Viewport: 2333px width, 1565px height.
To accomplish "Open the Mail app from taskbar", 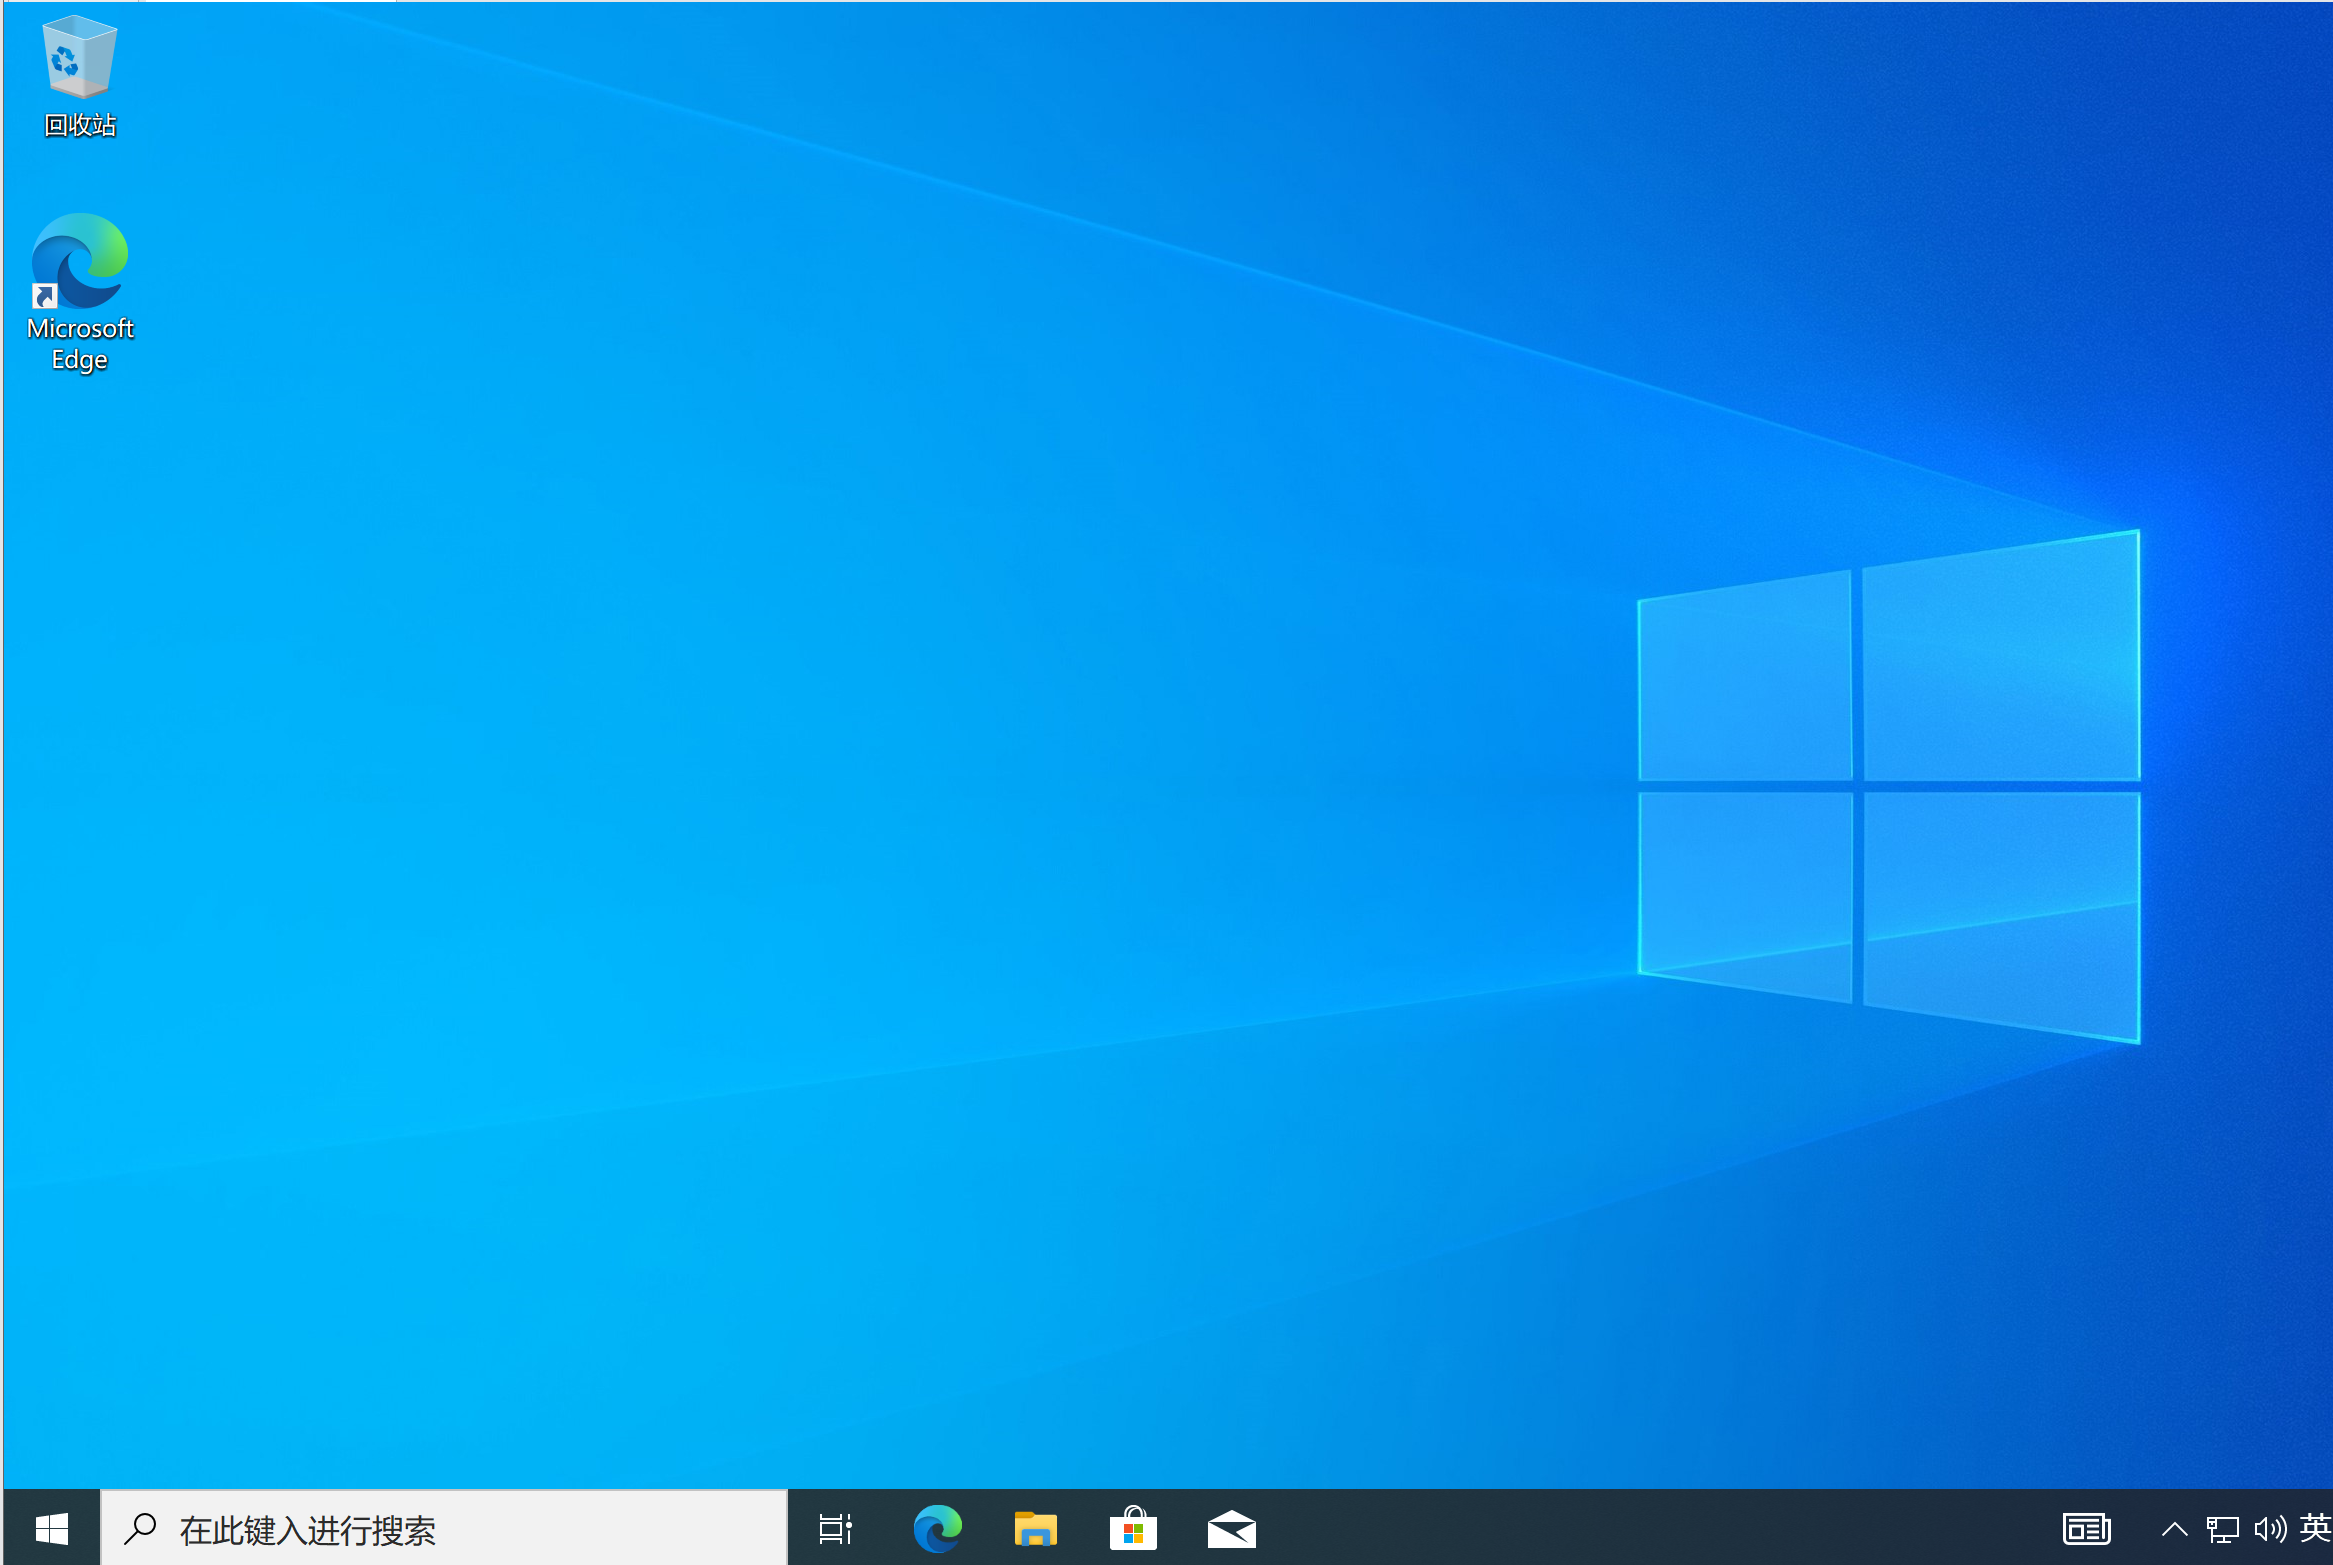I will point(1231,1528).
